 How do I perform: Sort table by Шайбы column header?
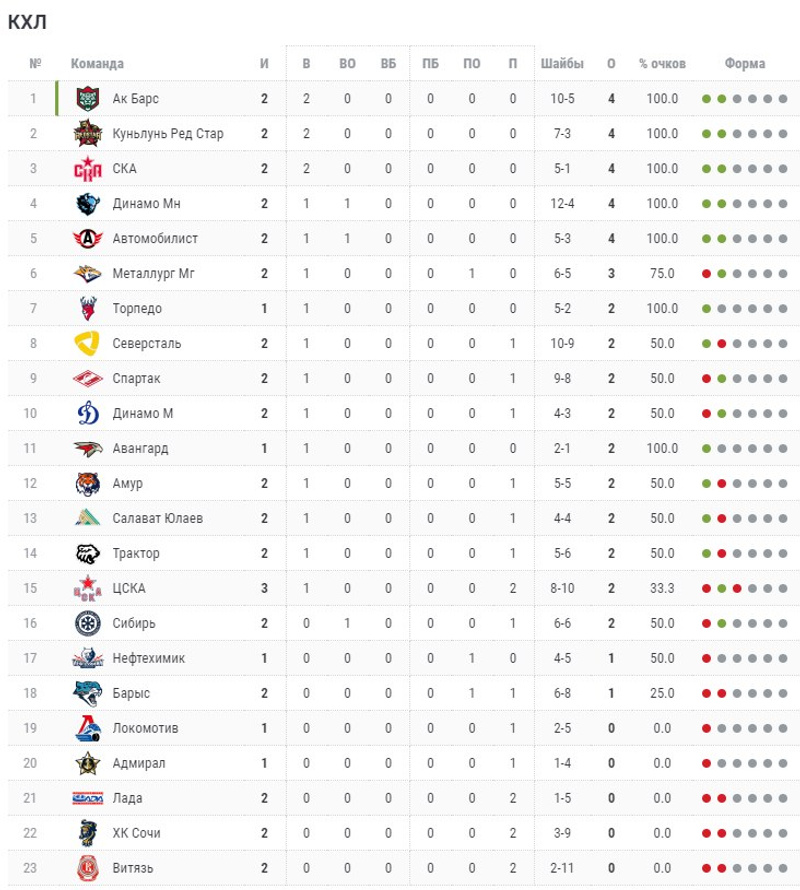[562, 64]
